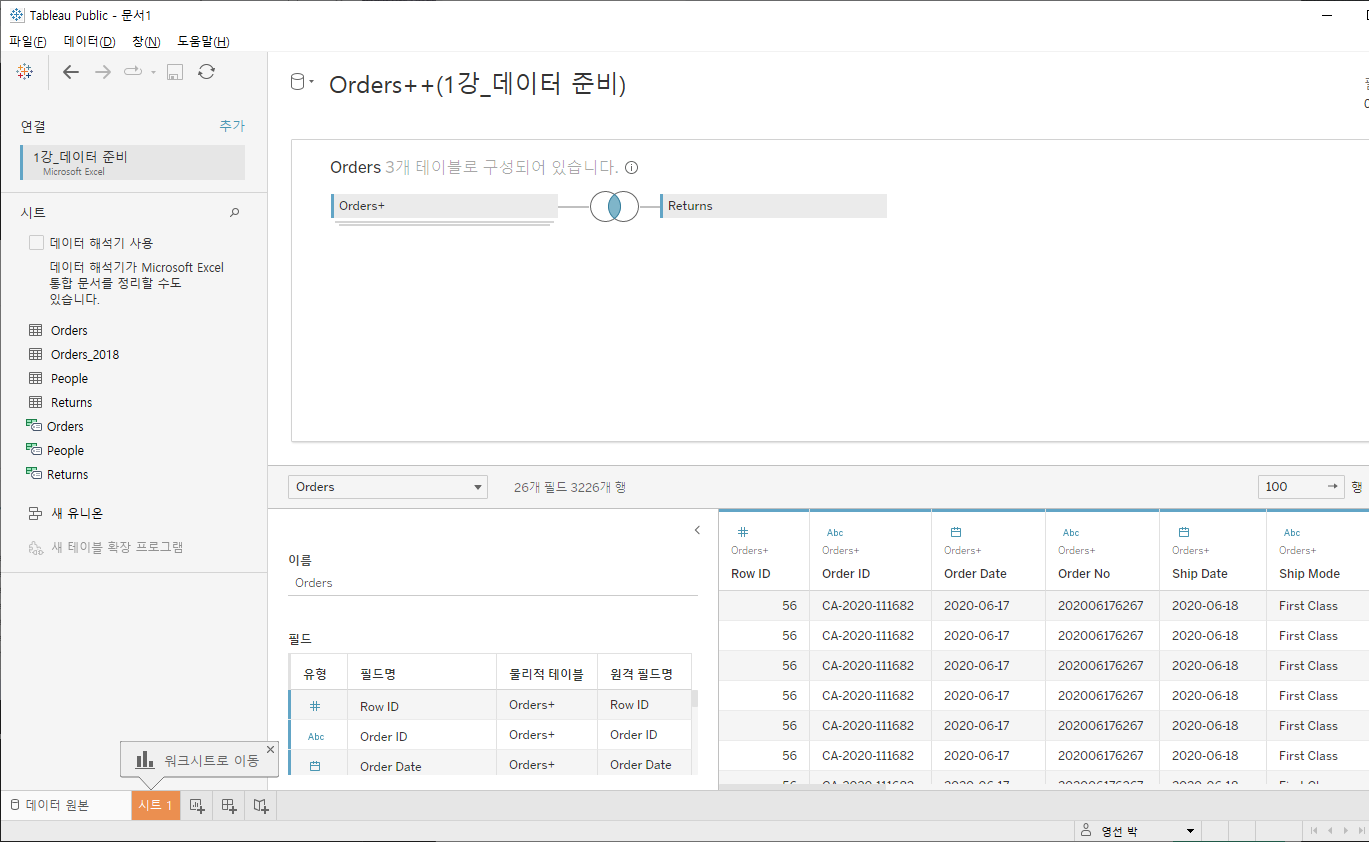Open the Orders table selector dropdown
Image resolution: width=1369 pixels, height=842 pixels.
(388, 487)
